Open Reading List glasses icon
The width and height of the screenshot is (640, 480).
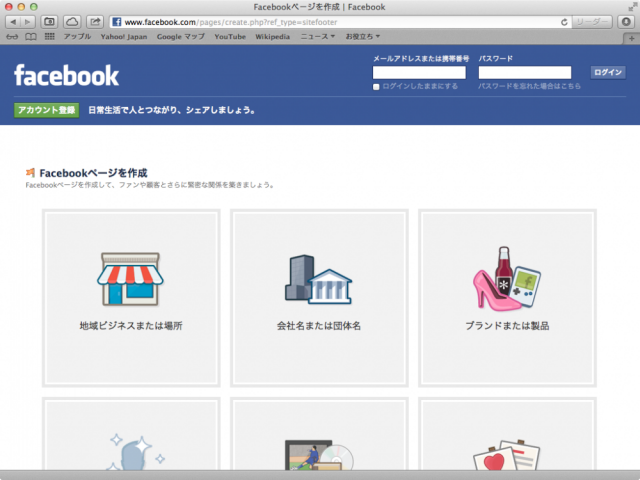pyautogui.click(x=12, y=37)
